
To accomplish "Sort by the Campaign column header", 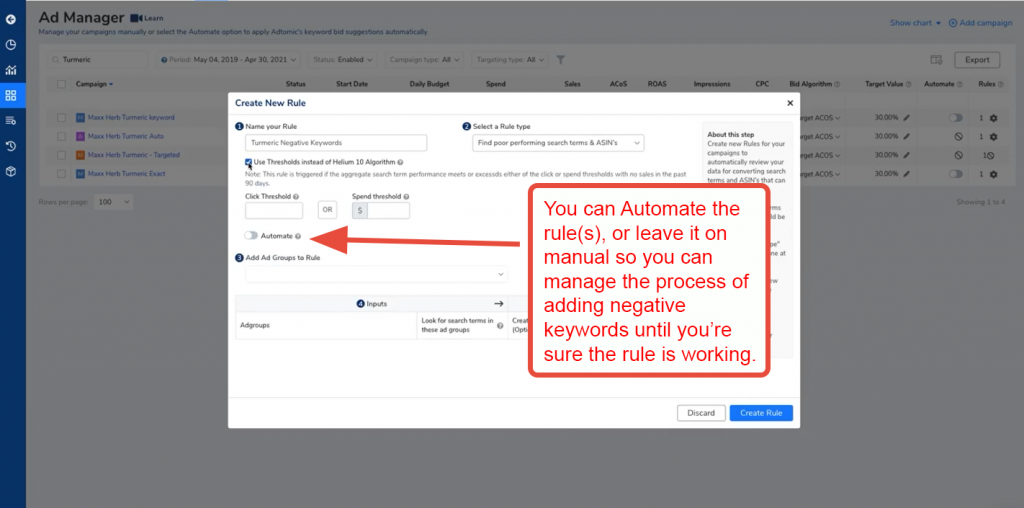I will [x=94, y=84].
